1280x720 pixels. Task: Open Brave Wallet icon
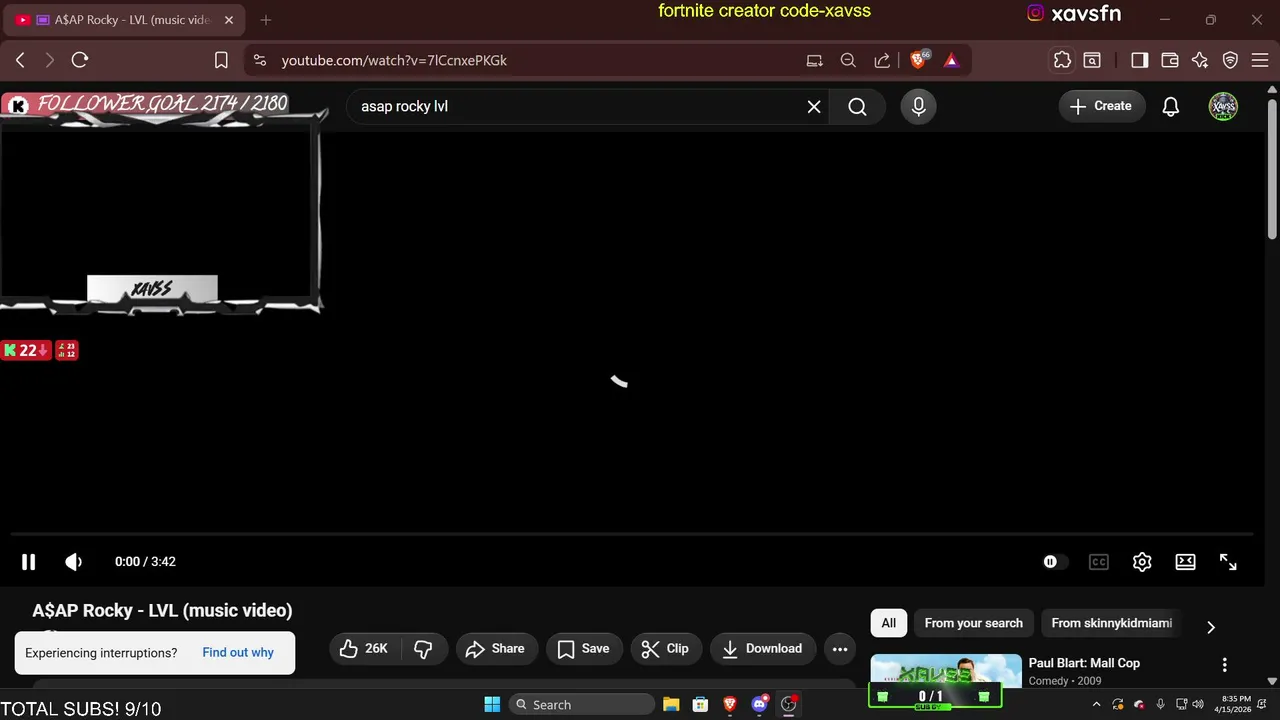point(1169,60)
